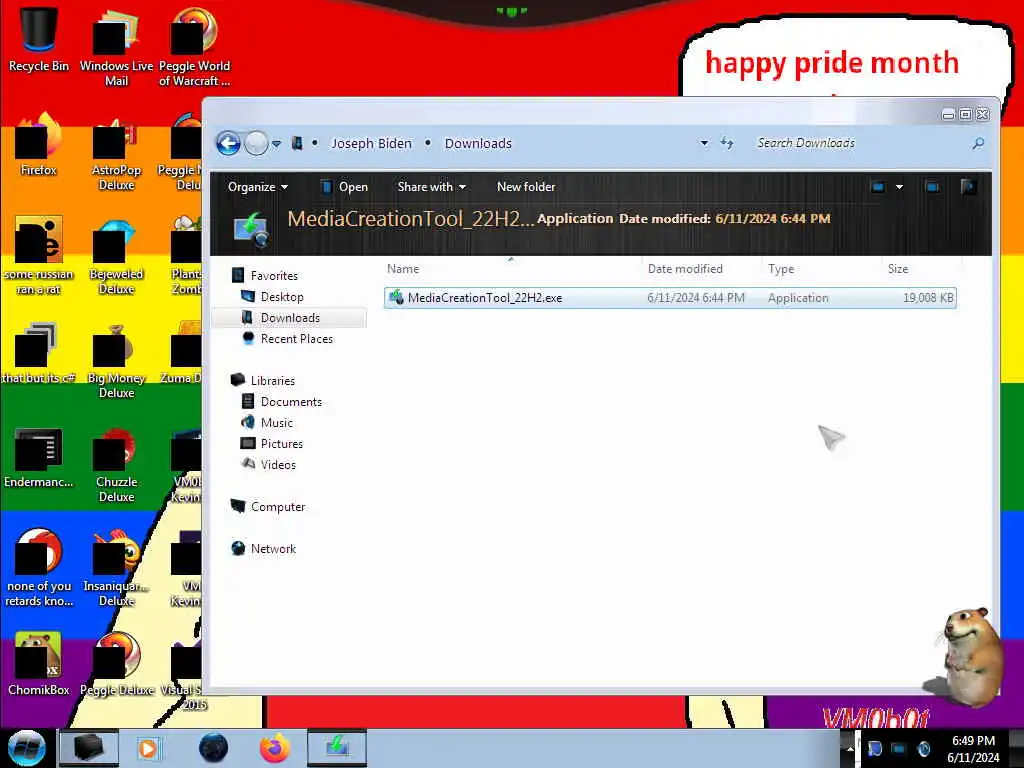The width and height of the screenshot is (1024, 768).
Task: Click the Action Center flag tray icon
Action: [874, 749]
